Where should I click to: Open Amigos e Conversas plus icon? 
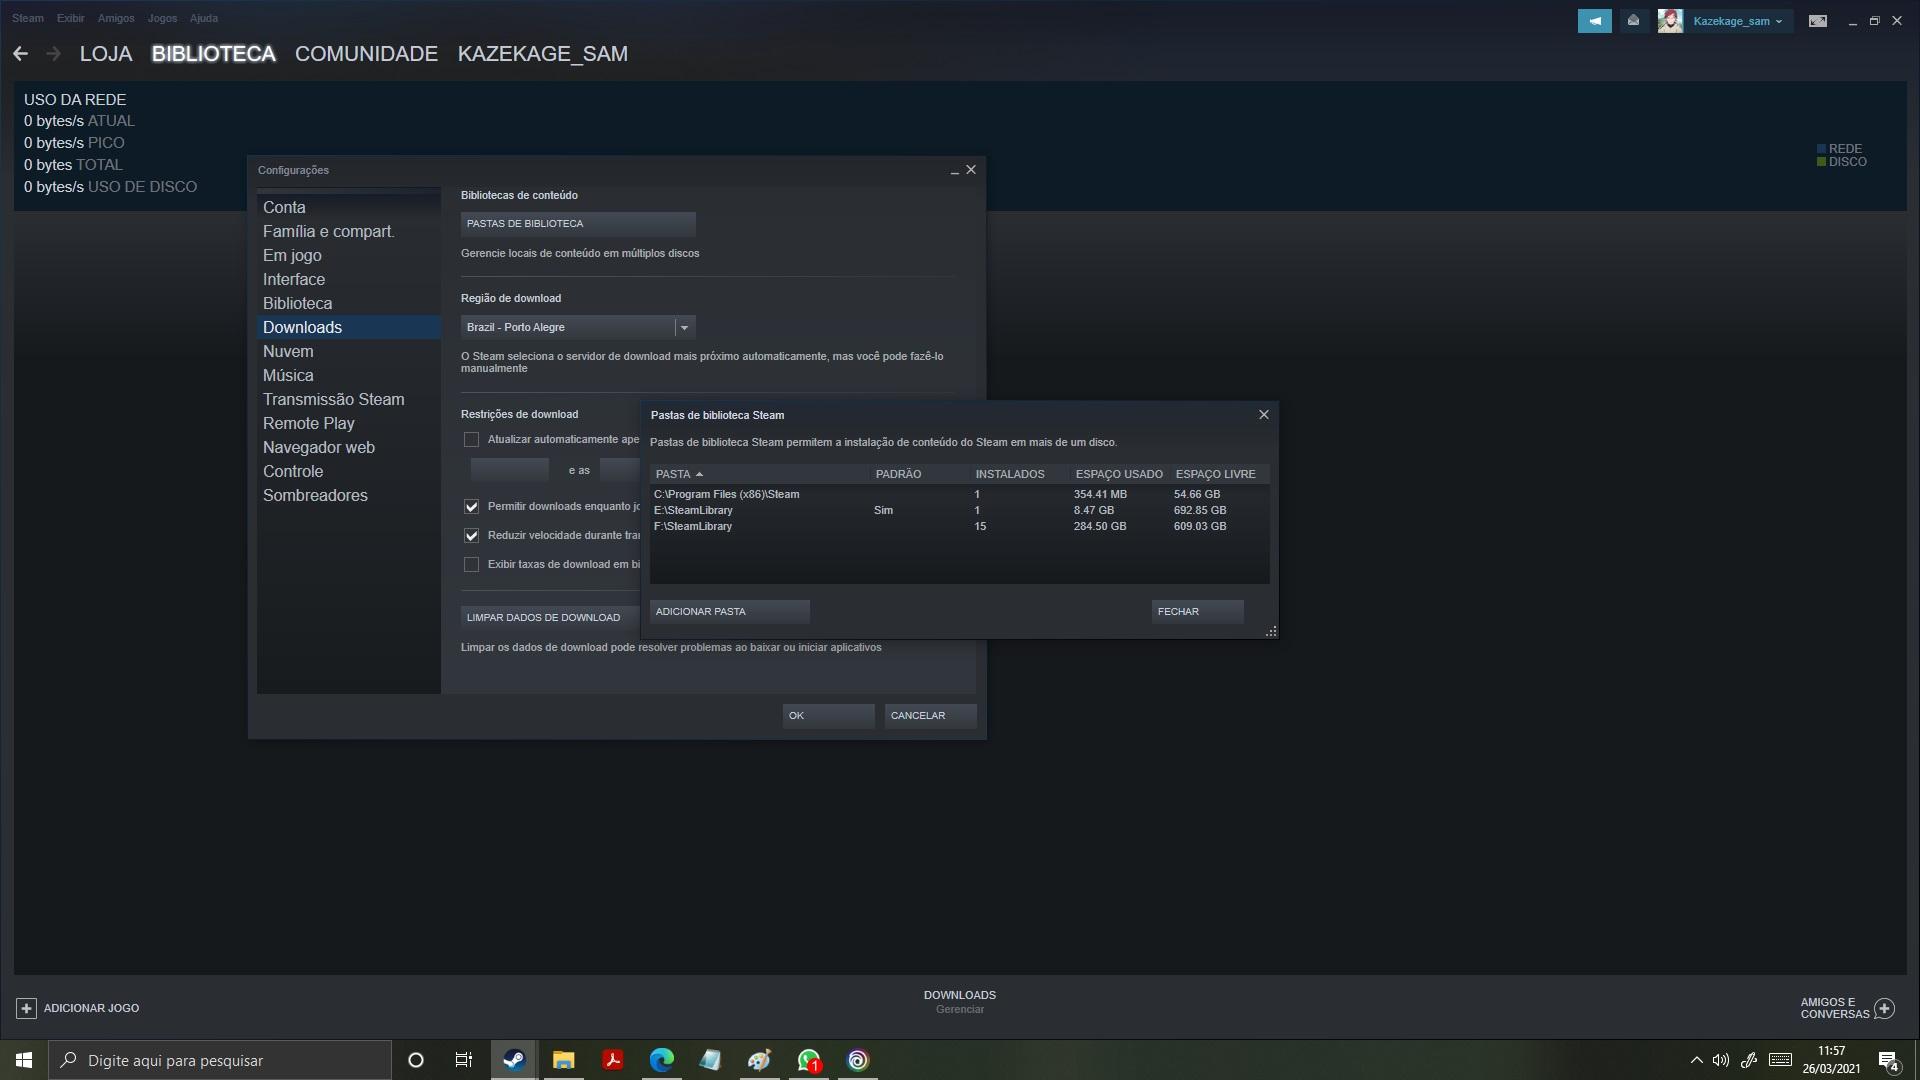(1885, 1008)
